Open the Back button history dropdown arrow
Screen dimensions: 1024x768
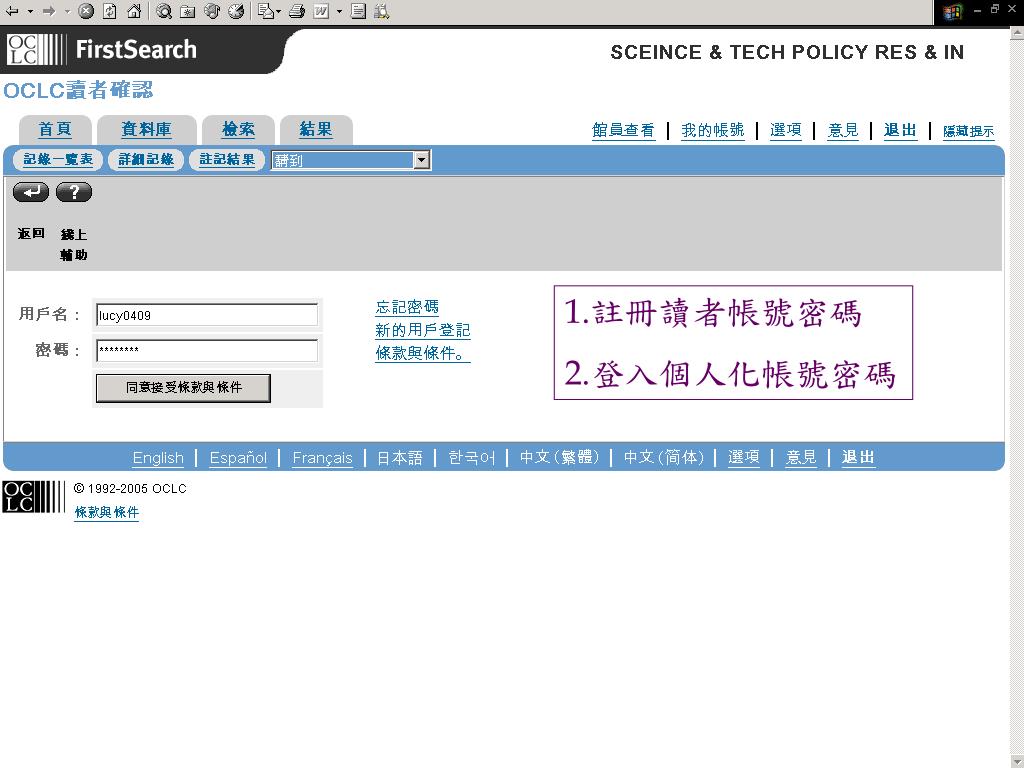coord(30,11)
